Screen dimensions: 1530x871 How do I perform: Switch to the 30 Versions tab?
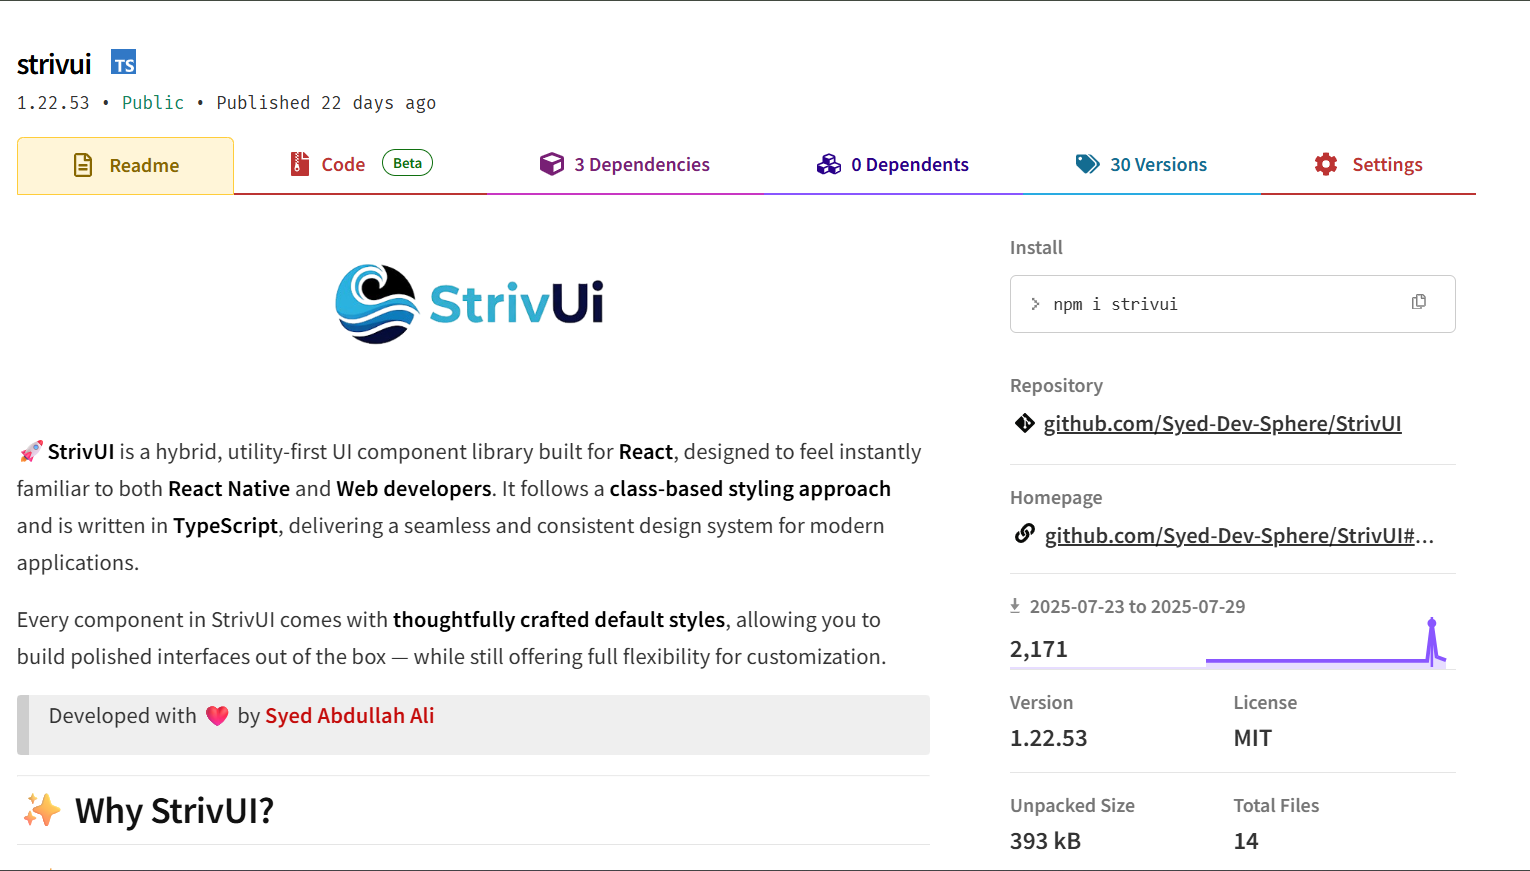point(1158,165)
